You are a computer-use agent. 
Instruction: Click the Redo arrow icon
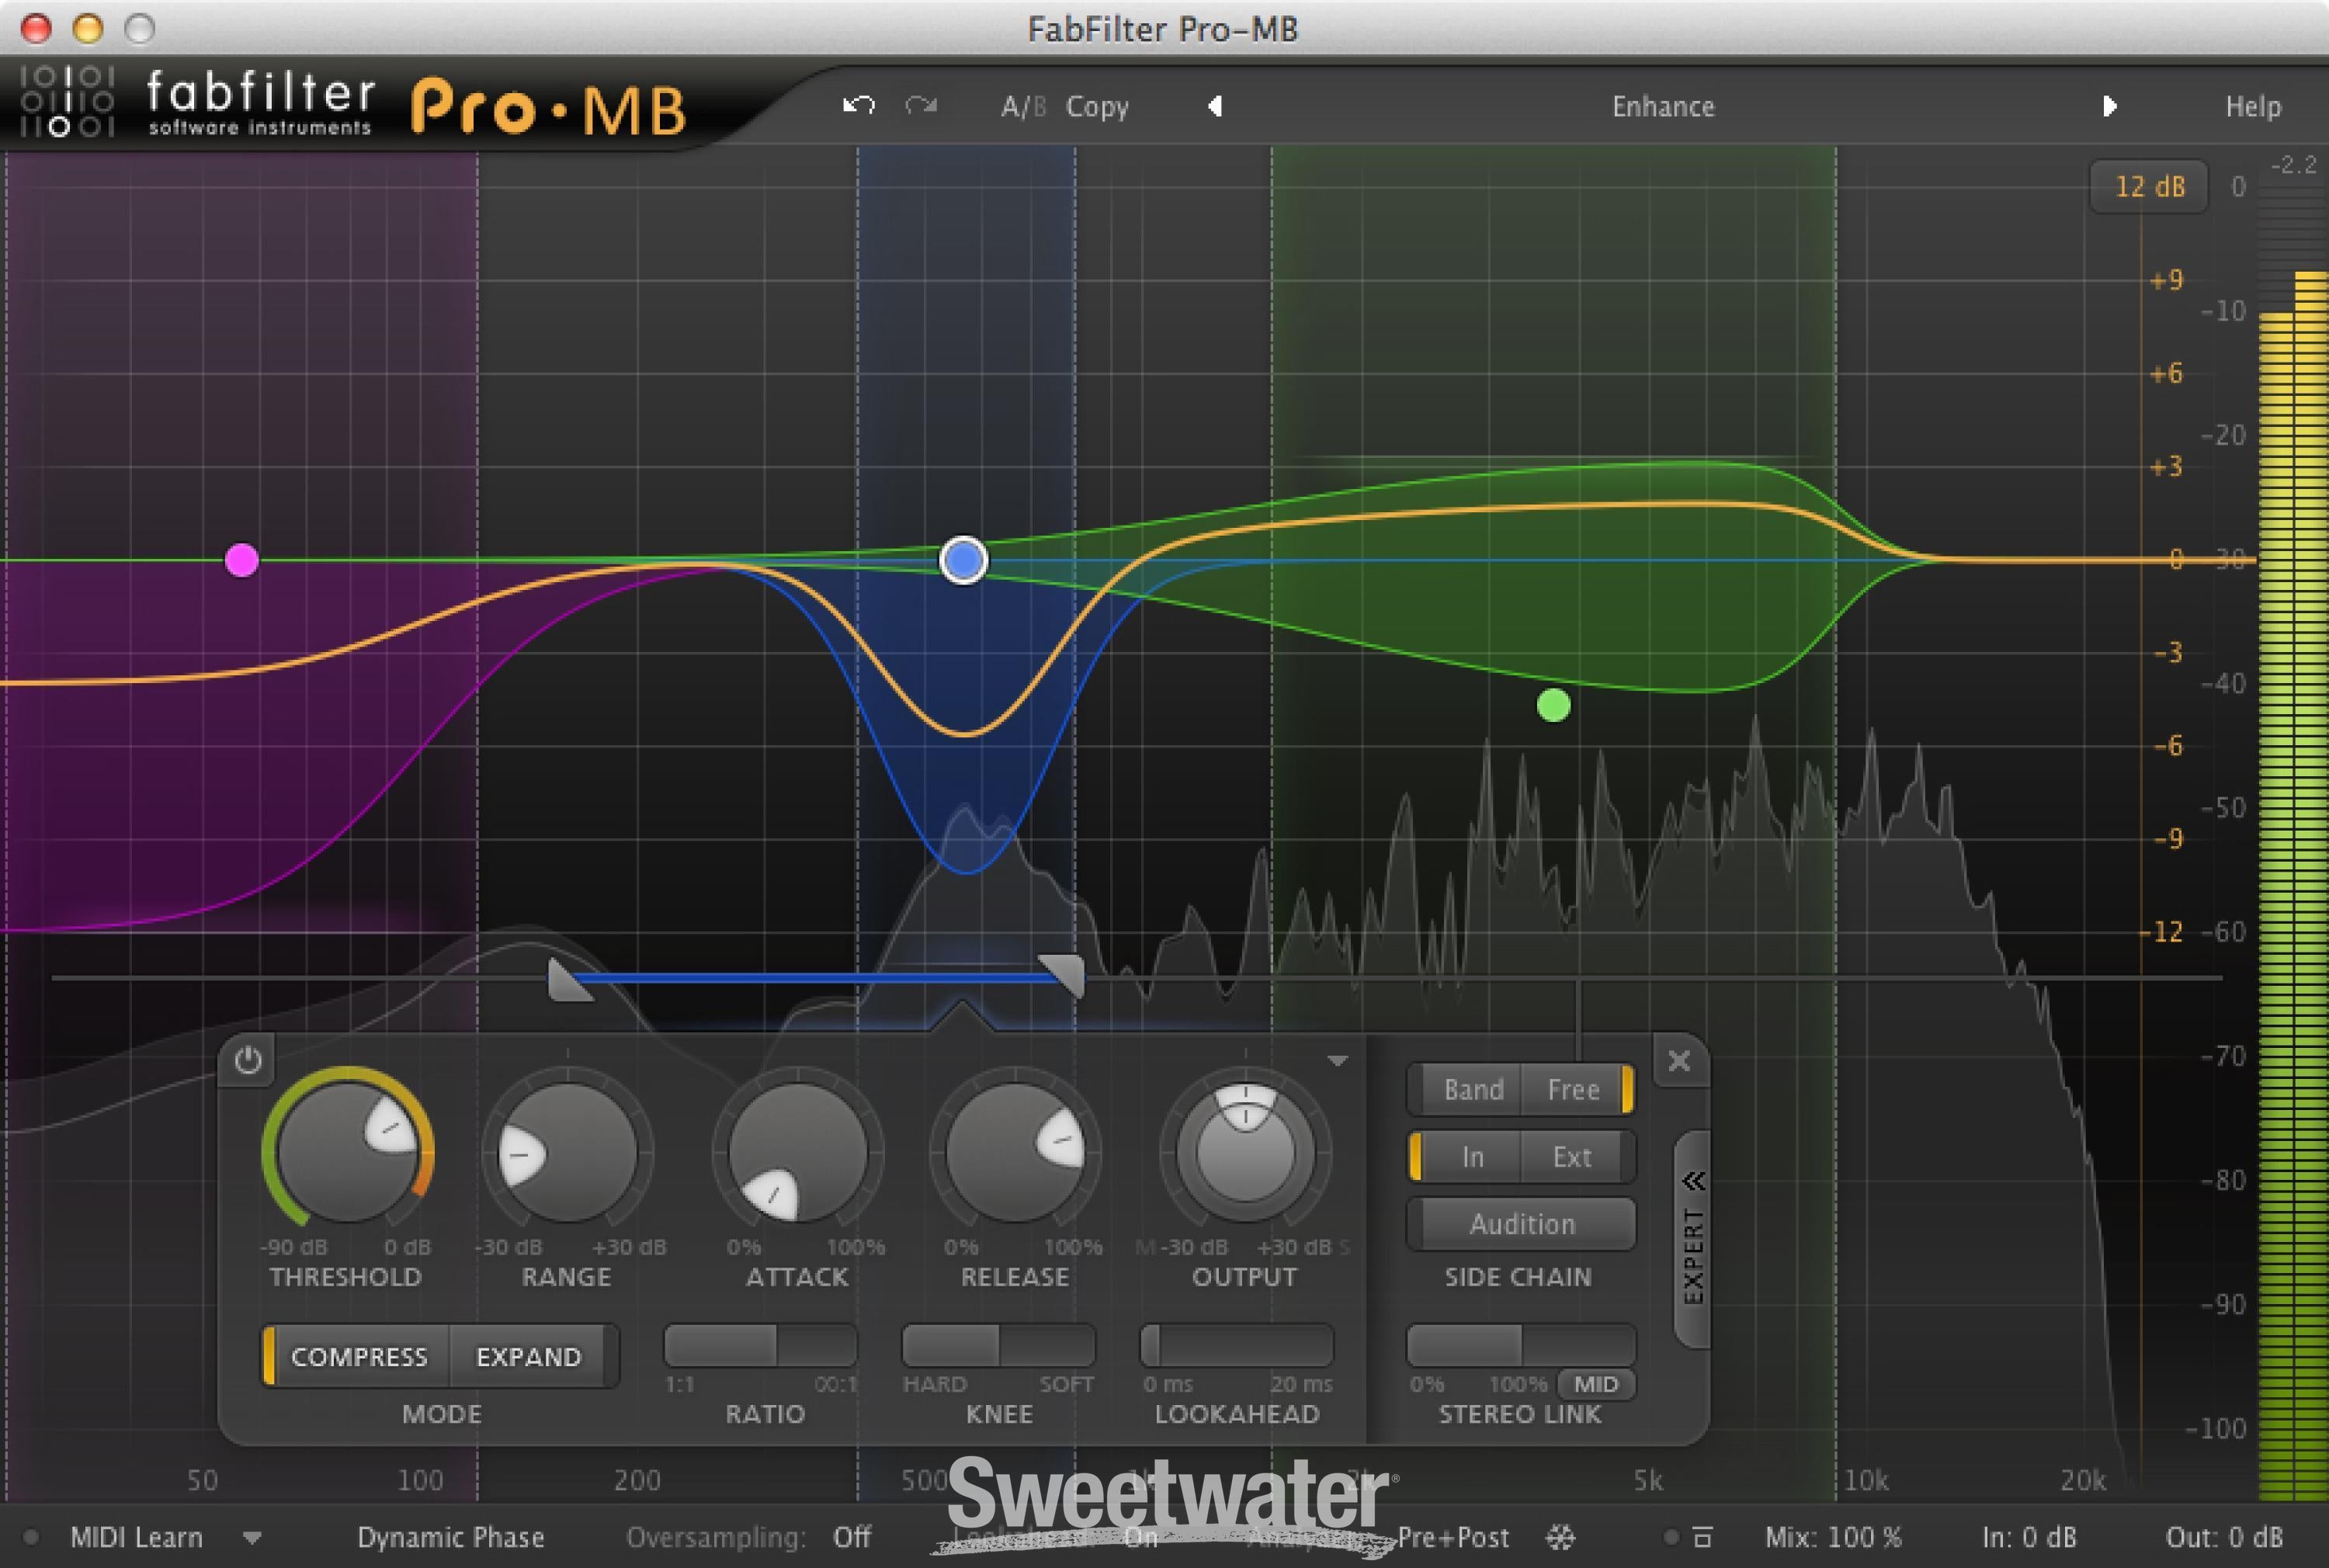point(921,105)
